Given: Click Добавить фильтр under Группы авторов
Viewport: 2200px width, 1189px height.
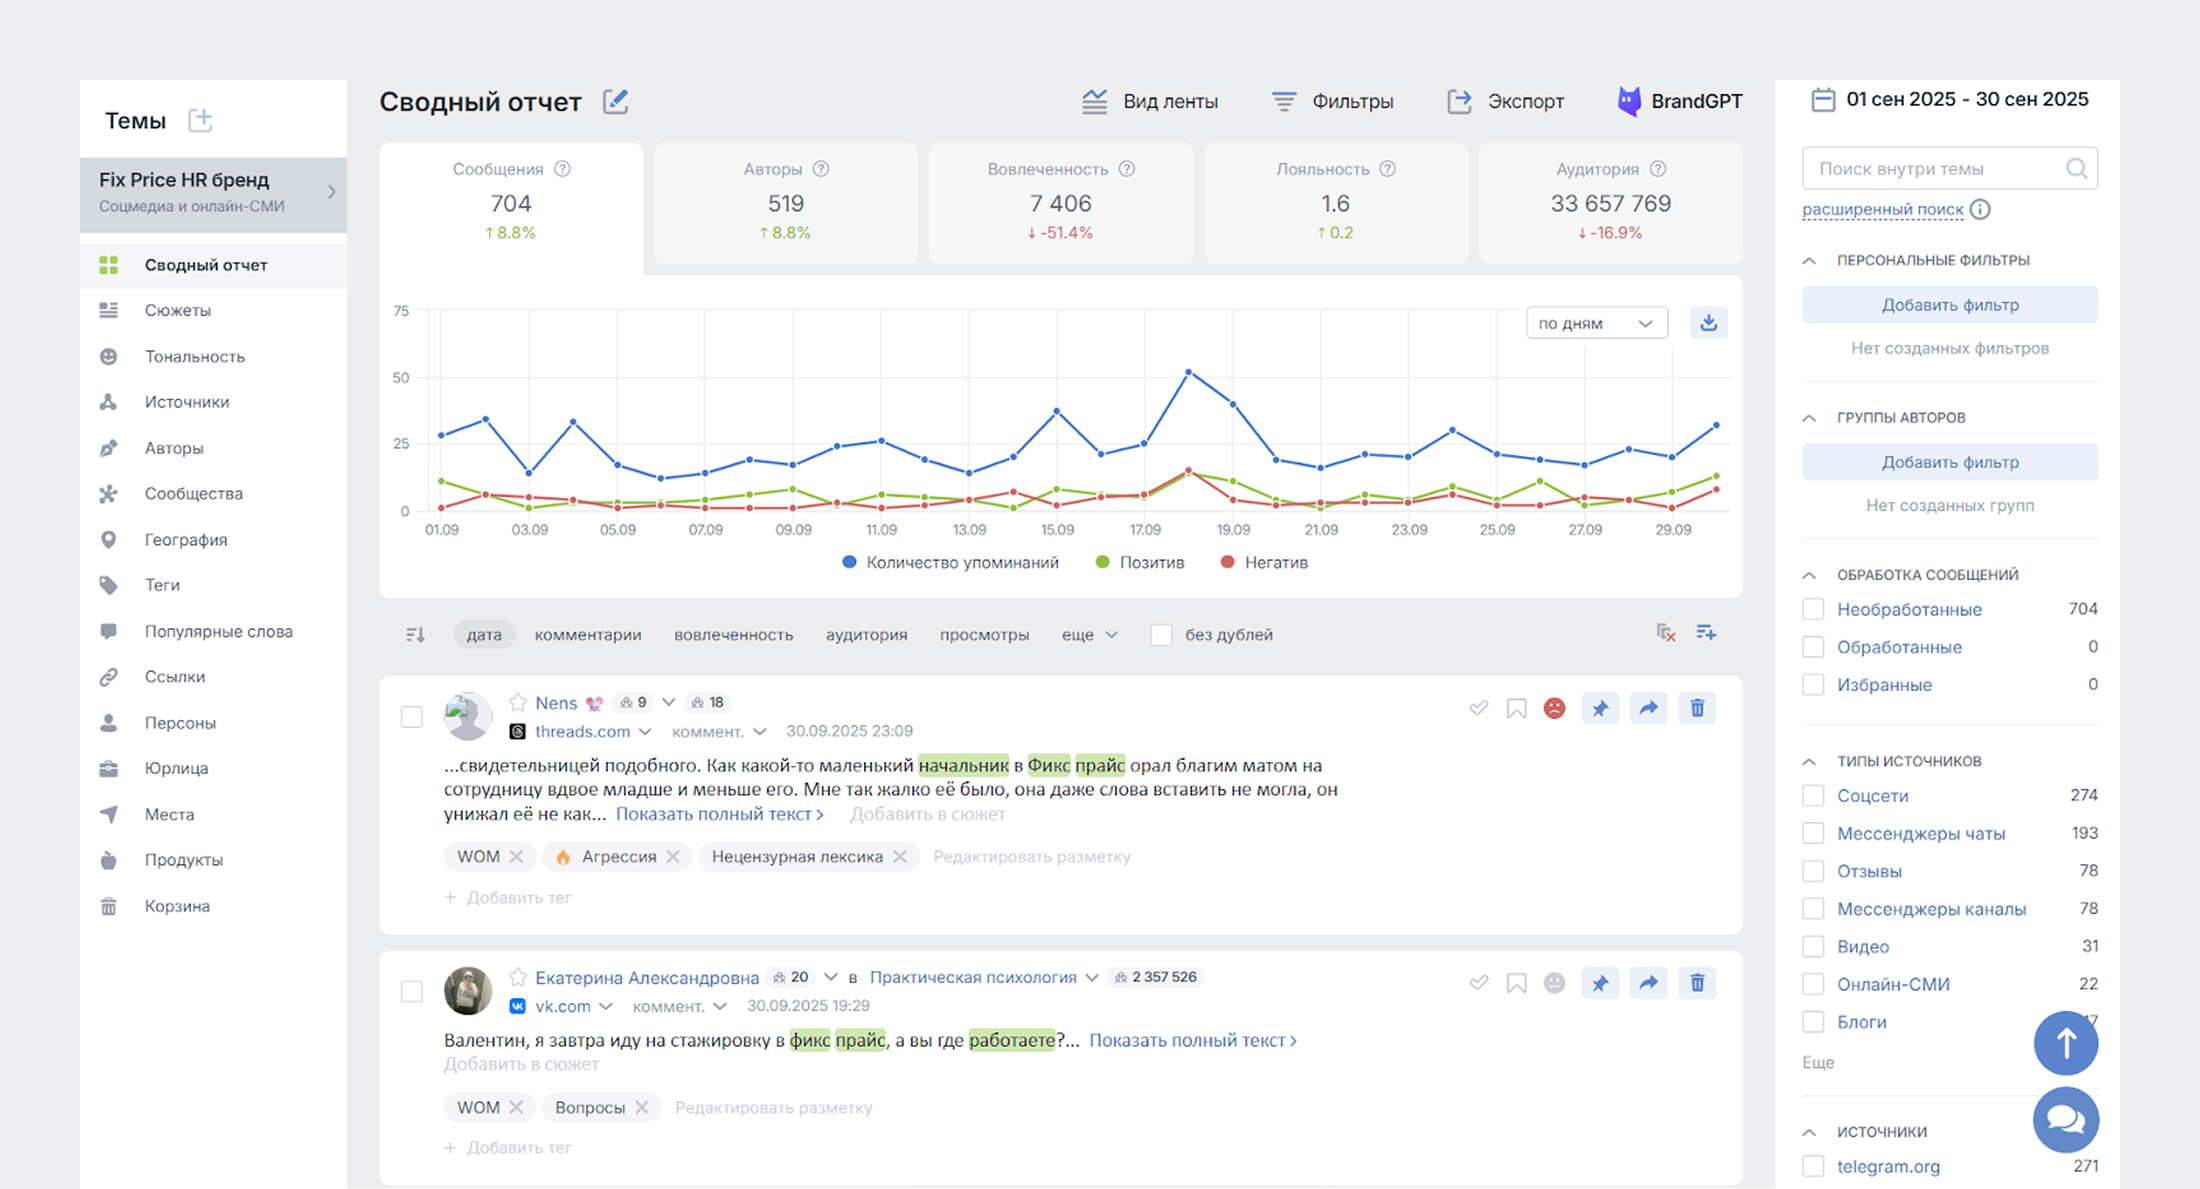Looking at the screenshot, I should (x=1949, y=462).
